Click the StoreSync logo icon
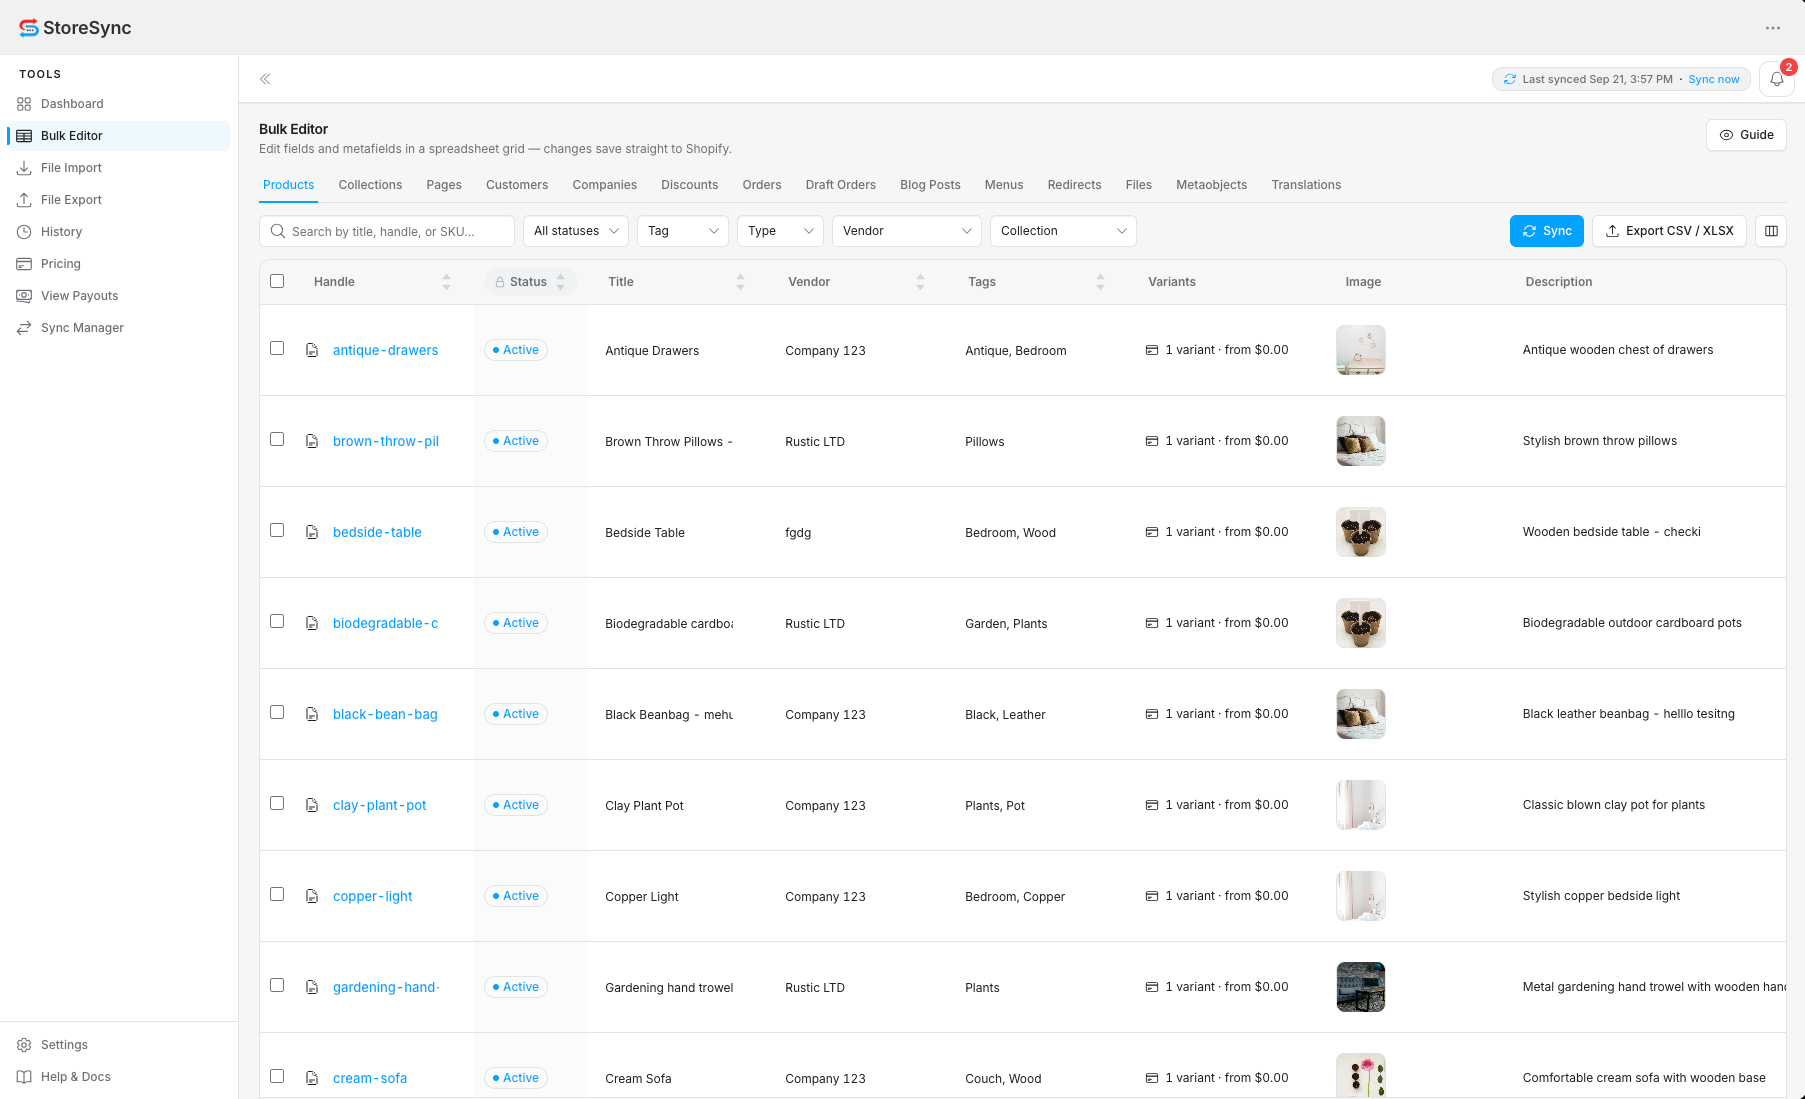 pos(29,28)
